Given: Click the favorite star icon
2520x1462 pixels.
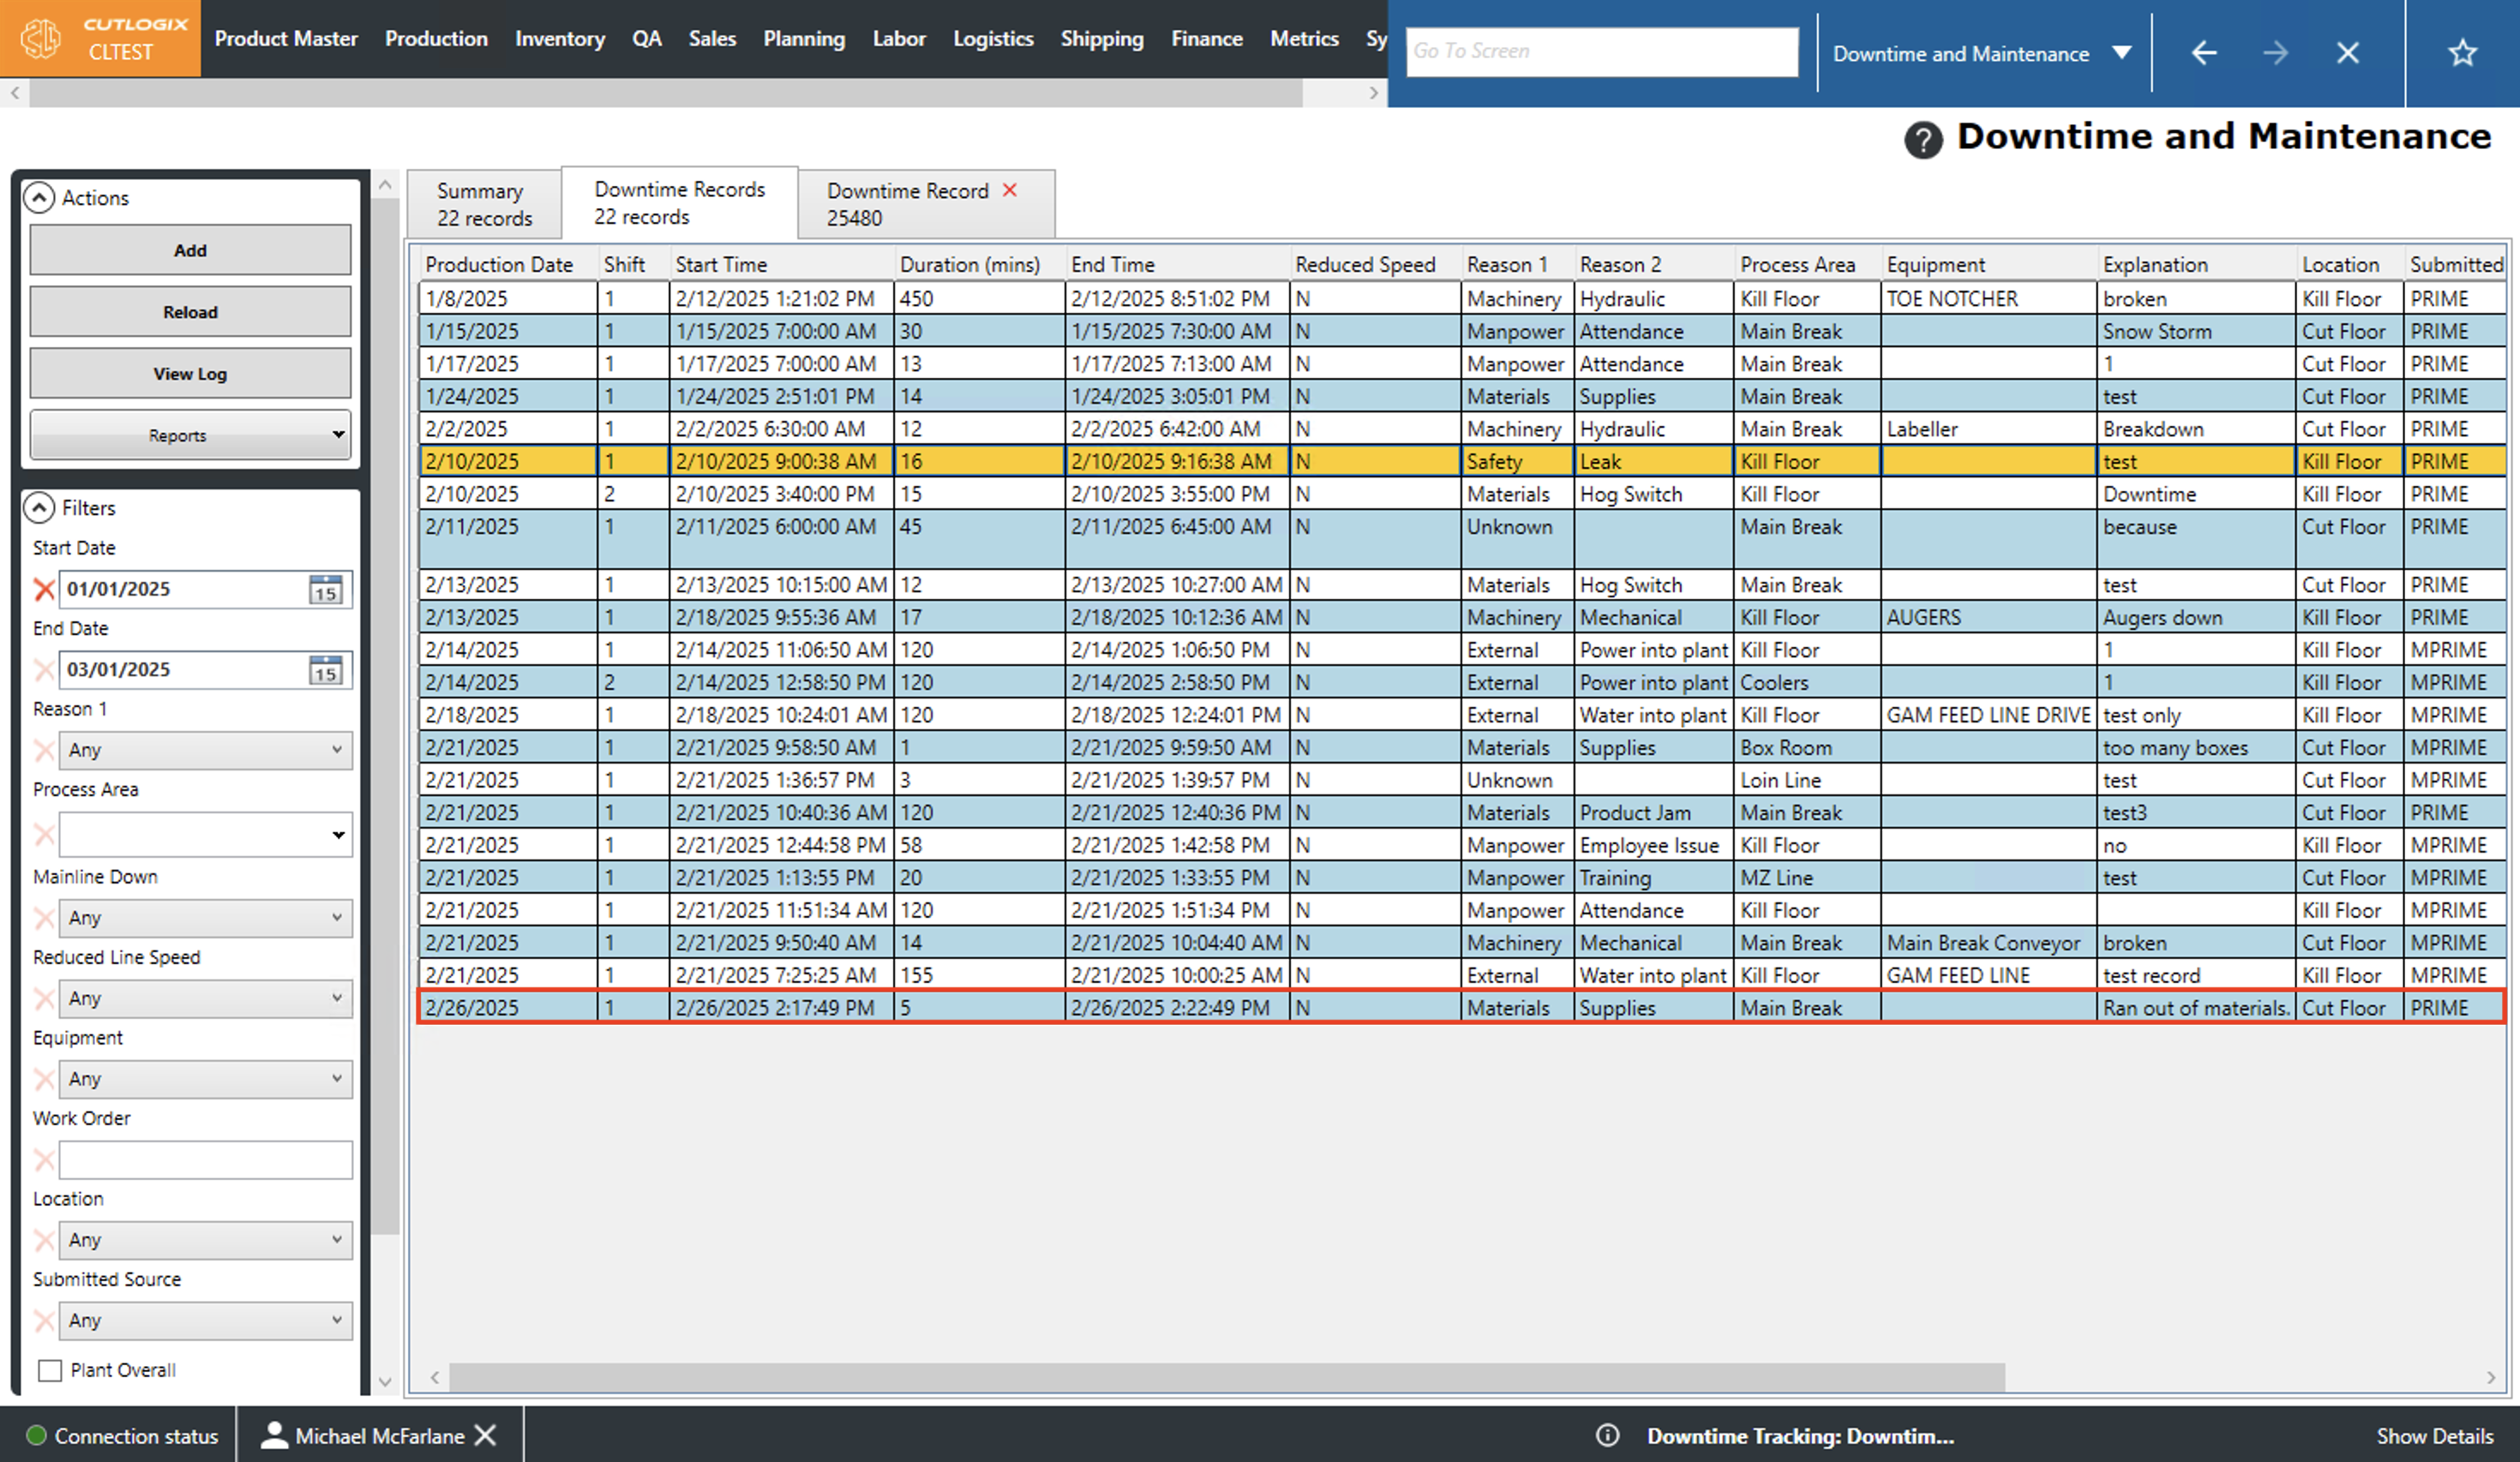Looking at the screenshot, I should coord(2462,53).
